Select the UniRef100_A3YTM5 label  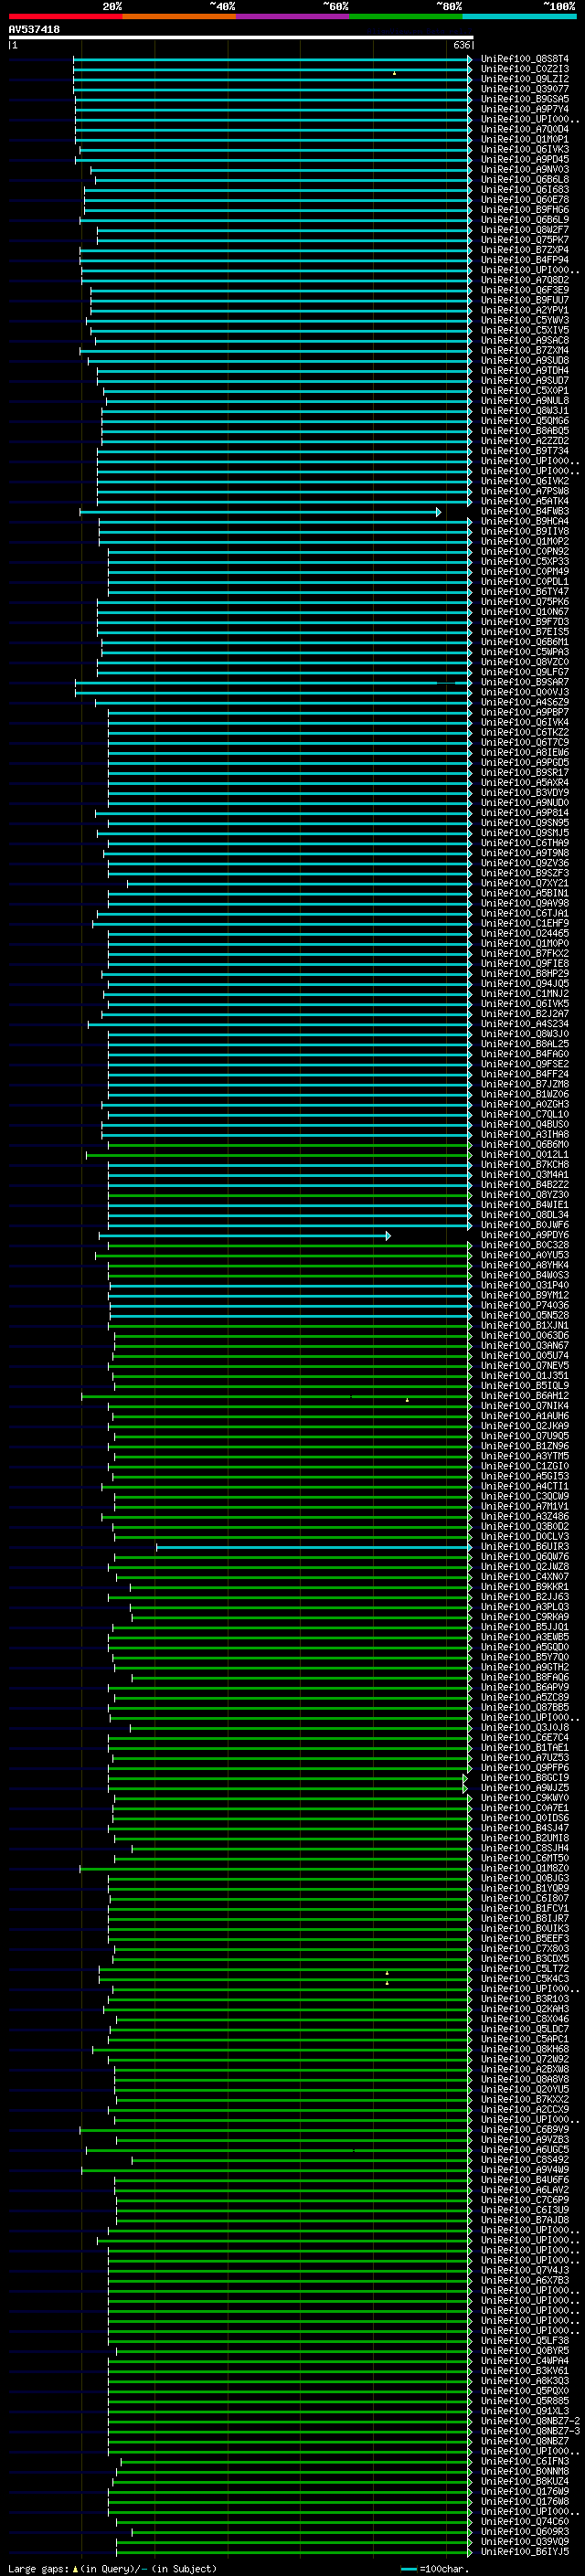point(525,1457)
